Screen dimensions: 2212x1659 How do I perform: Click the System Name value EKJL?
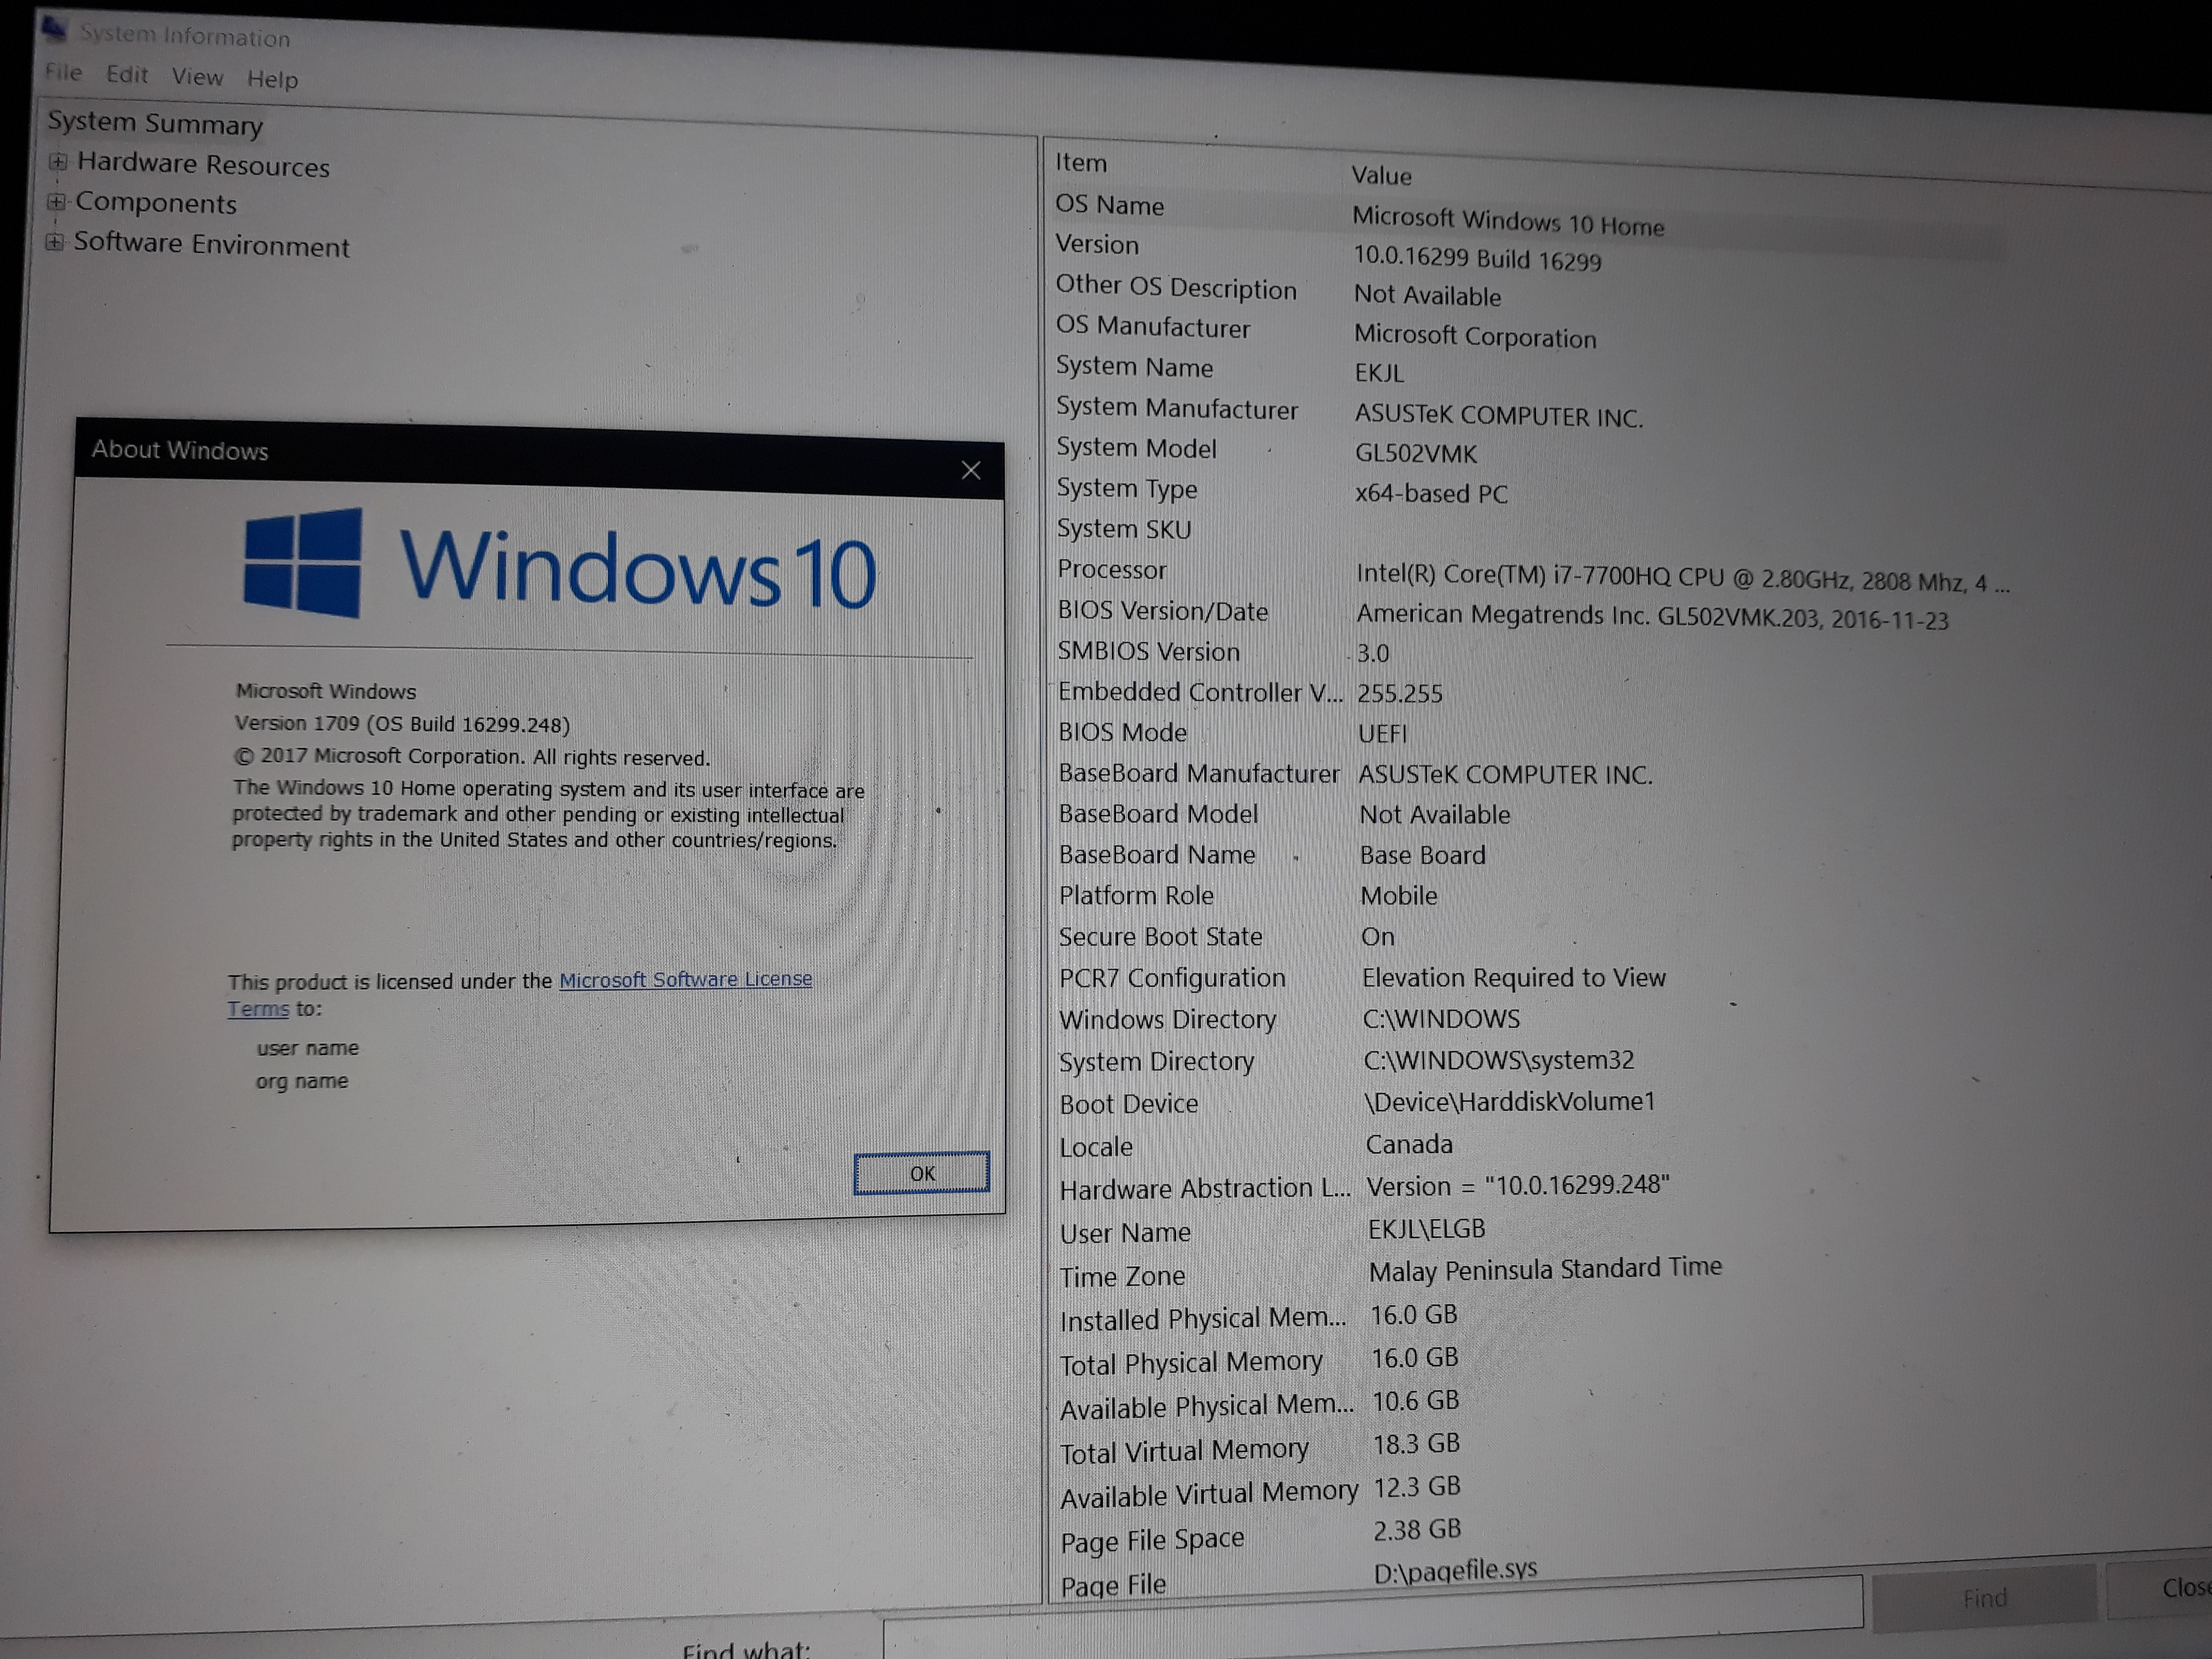click(1379, 373)
